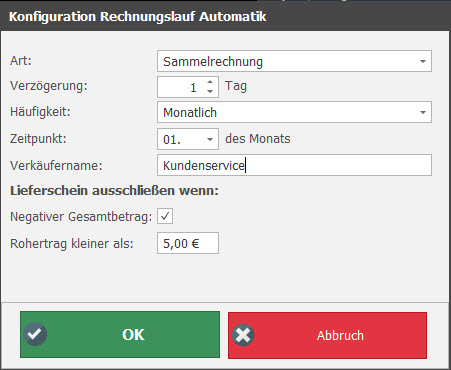This screenshot has height=370, width=451.
Task: Click the 01. value in the Zeitpunkt combo
Action: (172, 140)
